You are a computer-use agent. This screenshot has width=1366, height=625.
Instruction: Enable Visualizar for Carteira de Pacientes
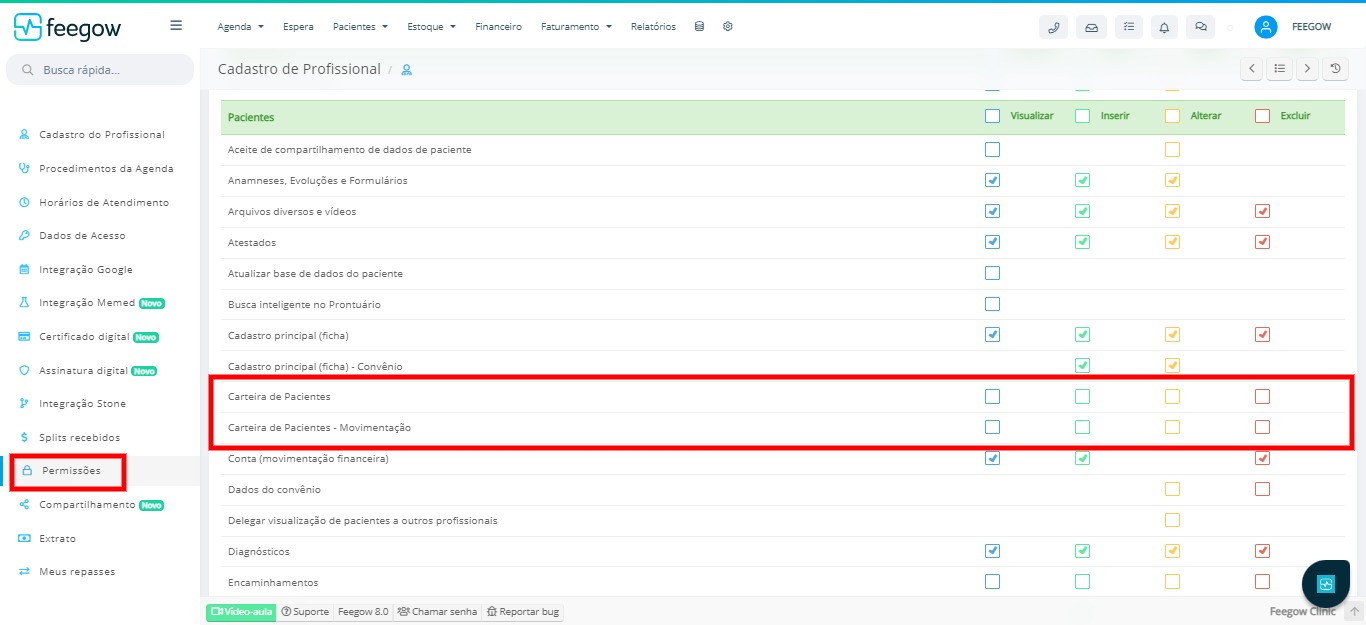coord(992,396)
